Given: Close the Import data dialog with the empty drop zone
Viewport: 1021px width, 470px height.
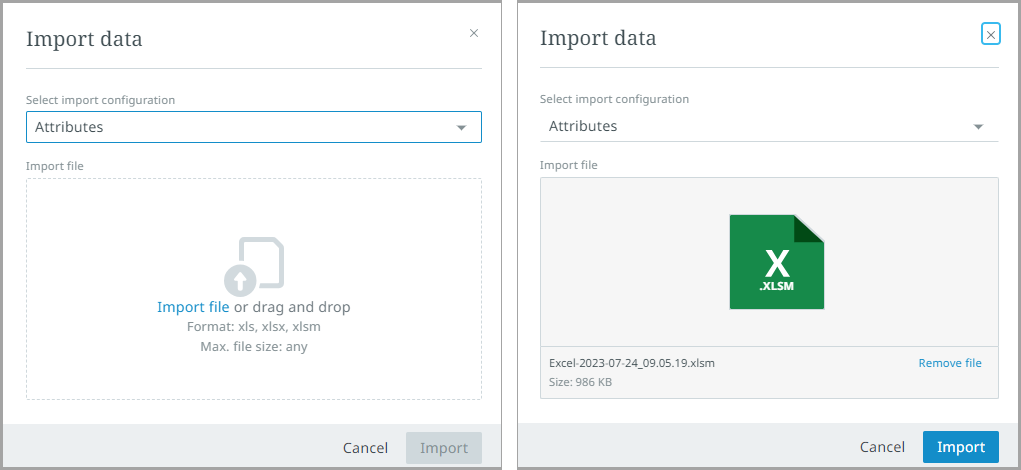Looking at the screenshot, I should [x=474, y=33].
